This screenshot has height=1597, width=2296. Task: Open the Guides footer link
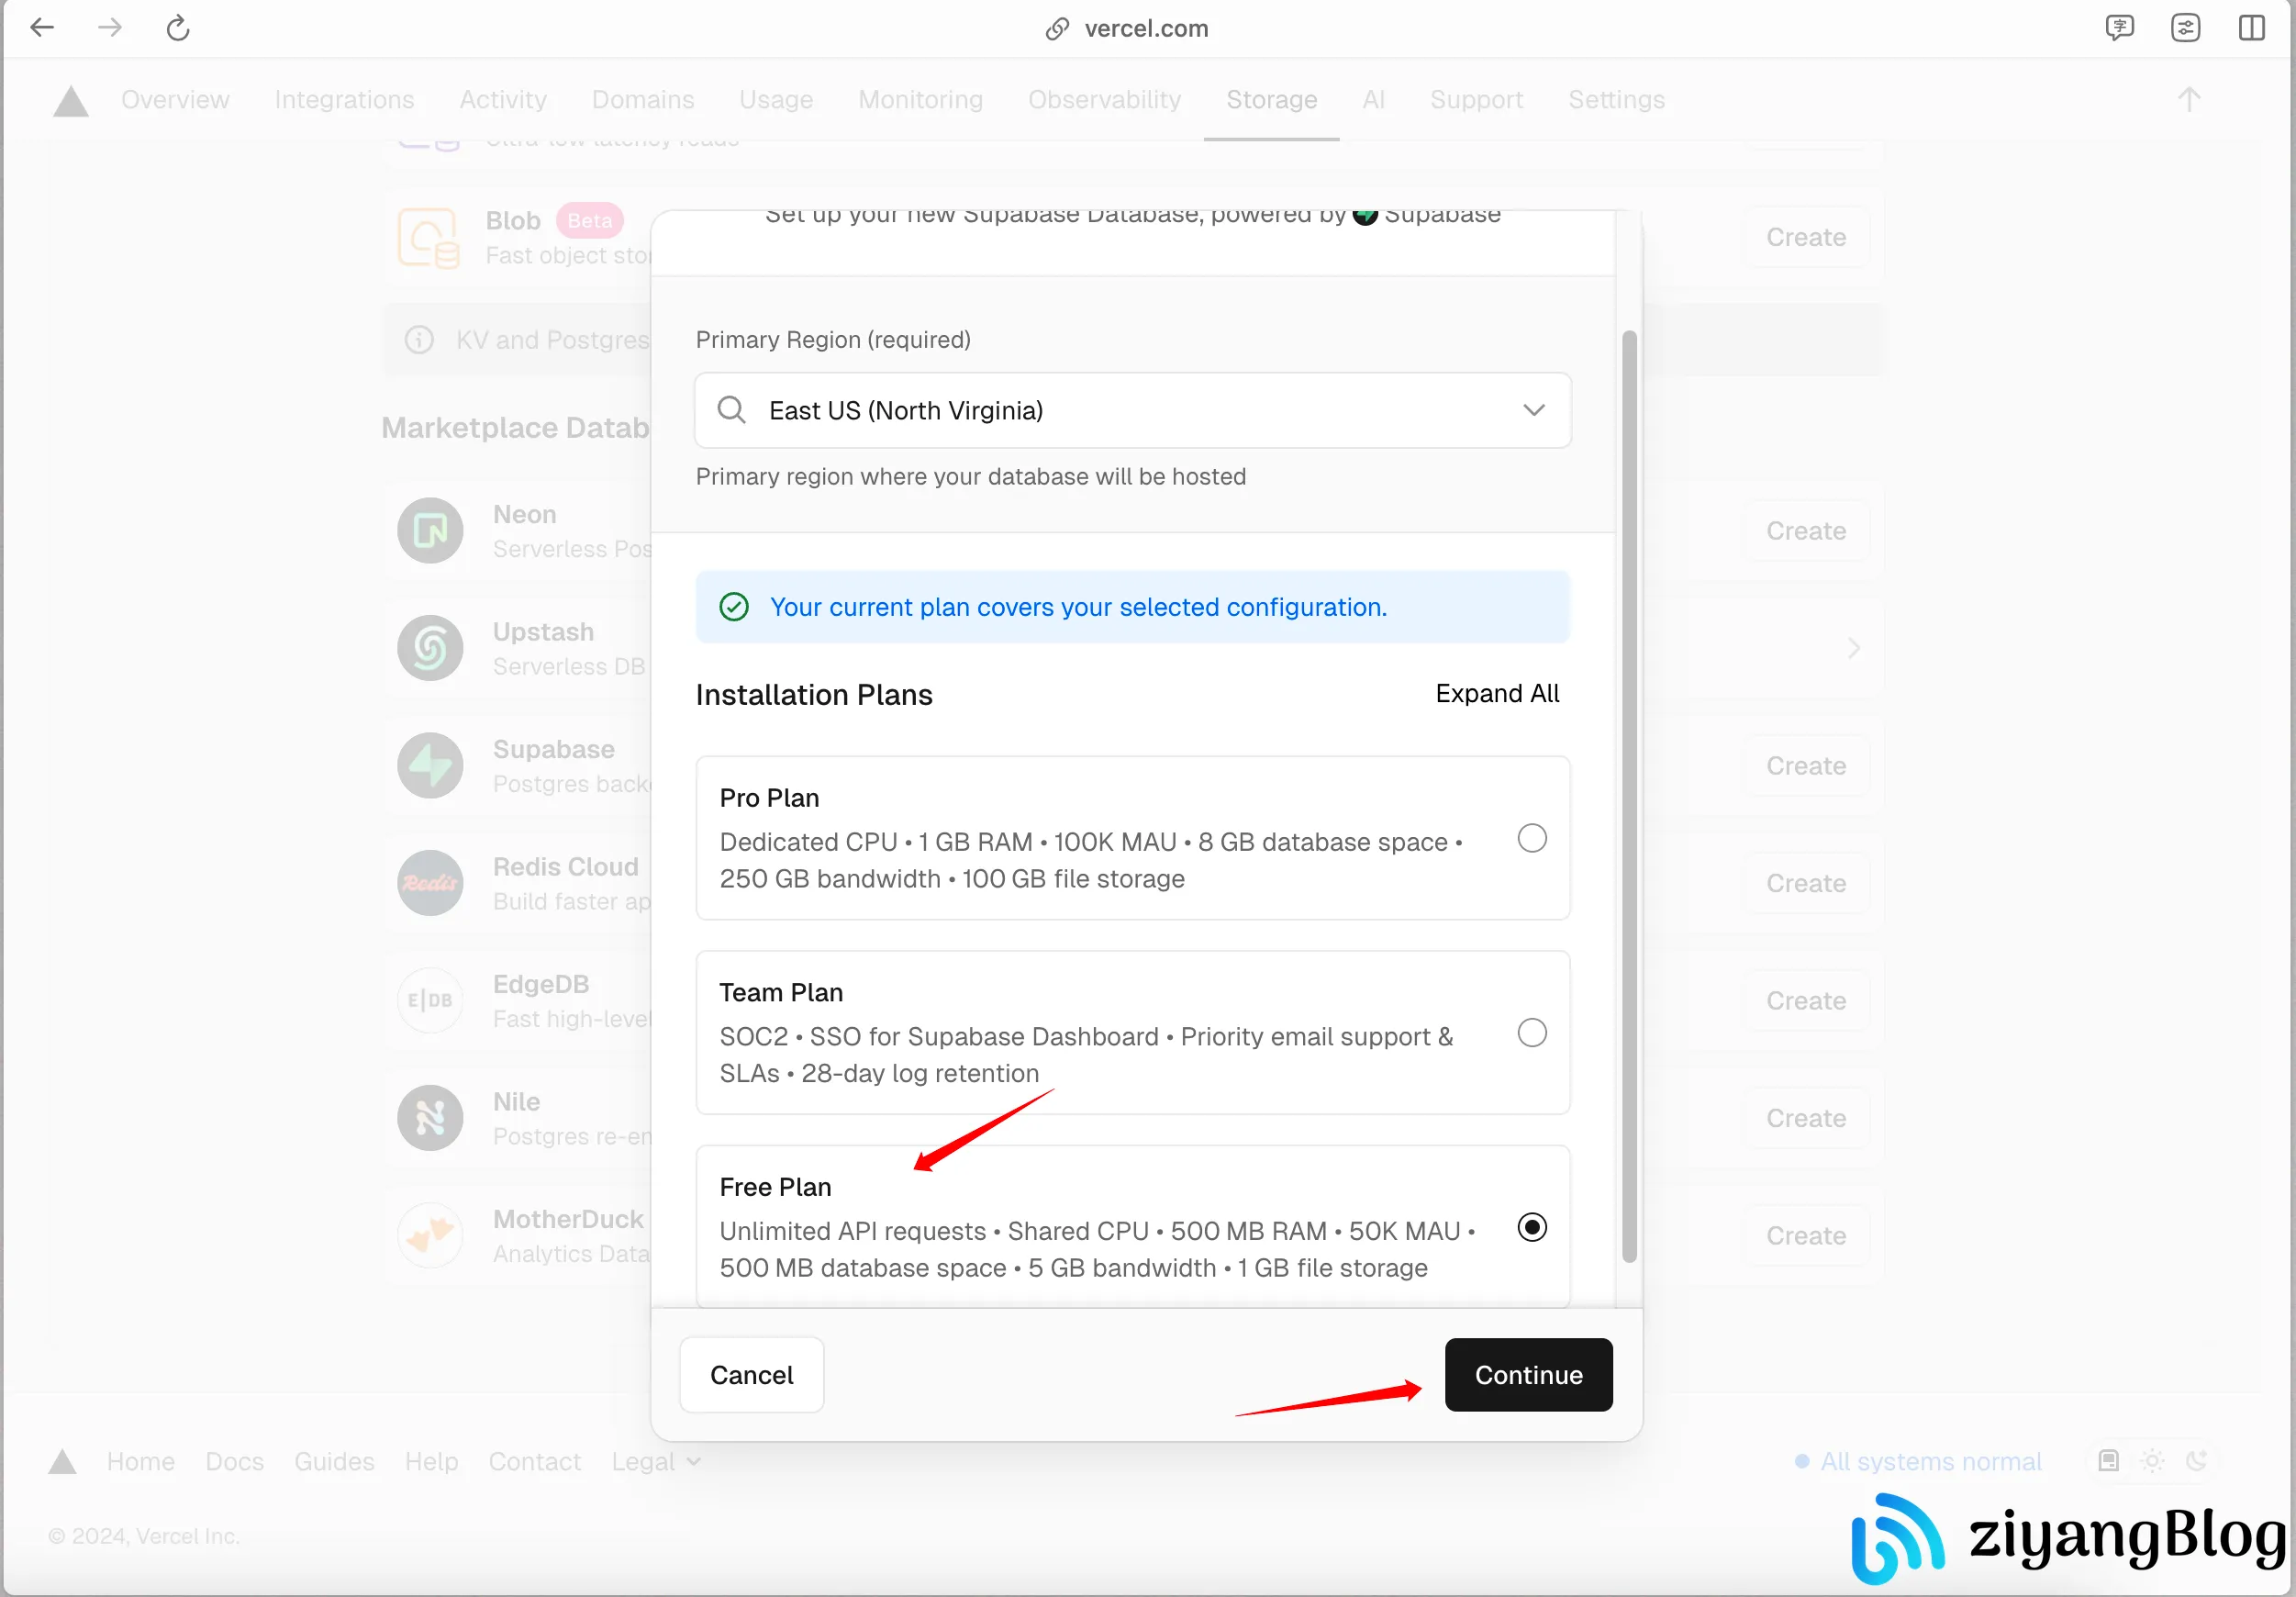334,1462
